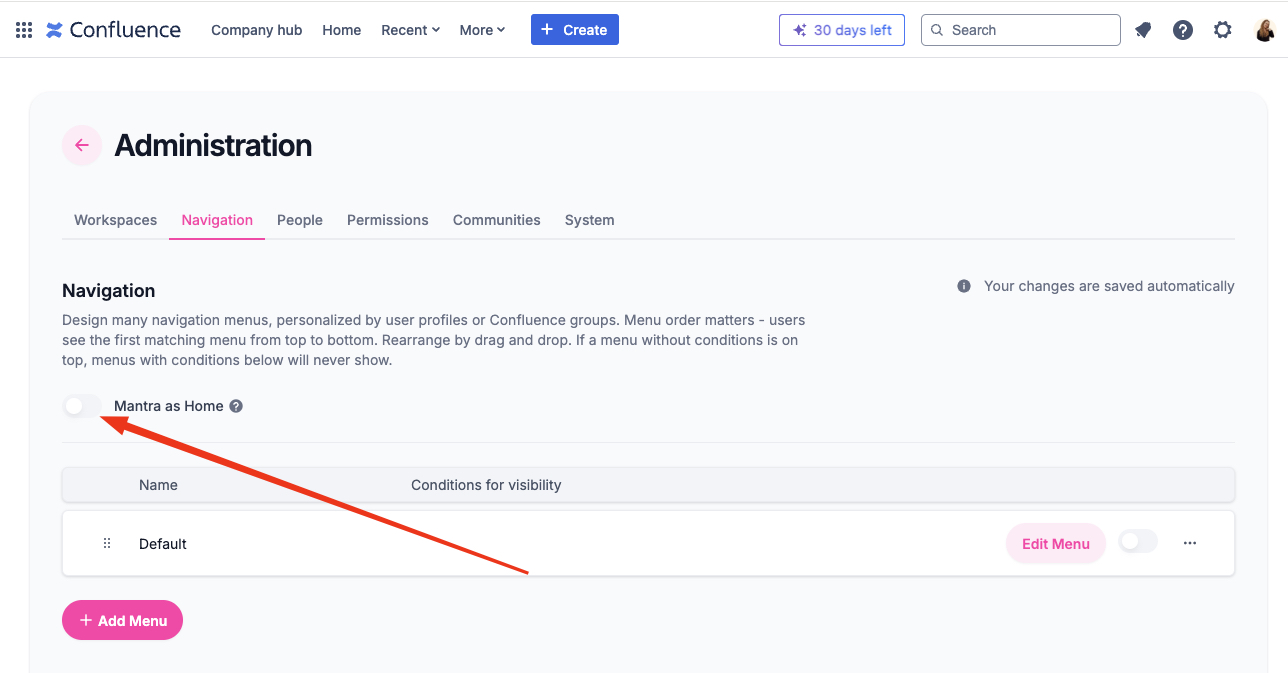Screen dimensions: 1288x673
Task: Open the System tab
Action: pos(589,220)
